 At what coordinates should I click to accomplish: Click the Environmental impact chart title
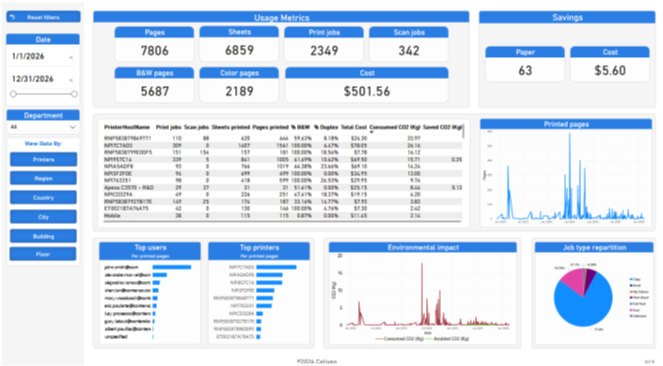click(423, 248)
